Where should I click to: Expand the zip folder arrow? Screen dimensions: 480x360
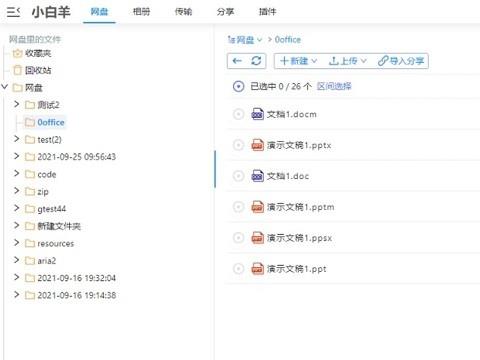pyautogui.click(x=16, y=191)
